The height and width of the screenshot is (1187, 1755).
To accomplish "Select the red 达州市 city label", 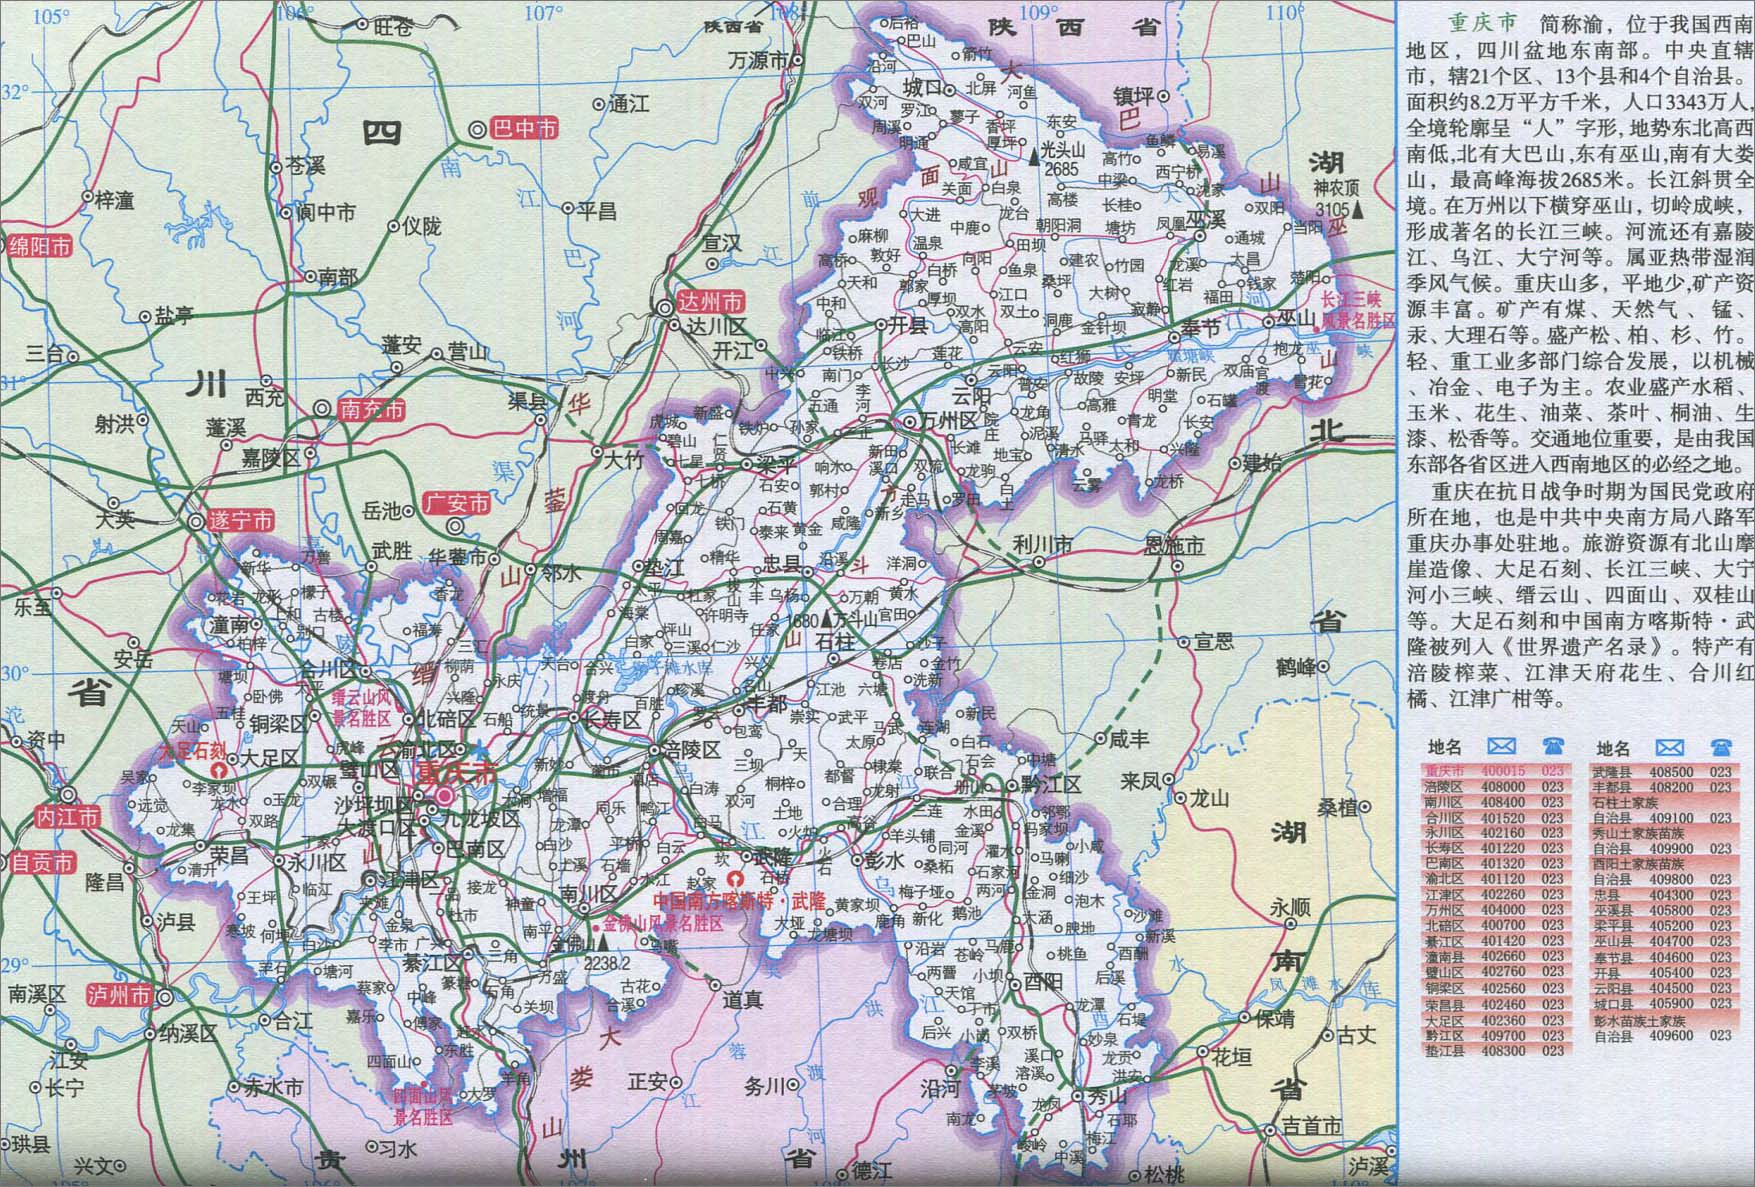I will click(713, 302).
